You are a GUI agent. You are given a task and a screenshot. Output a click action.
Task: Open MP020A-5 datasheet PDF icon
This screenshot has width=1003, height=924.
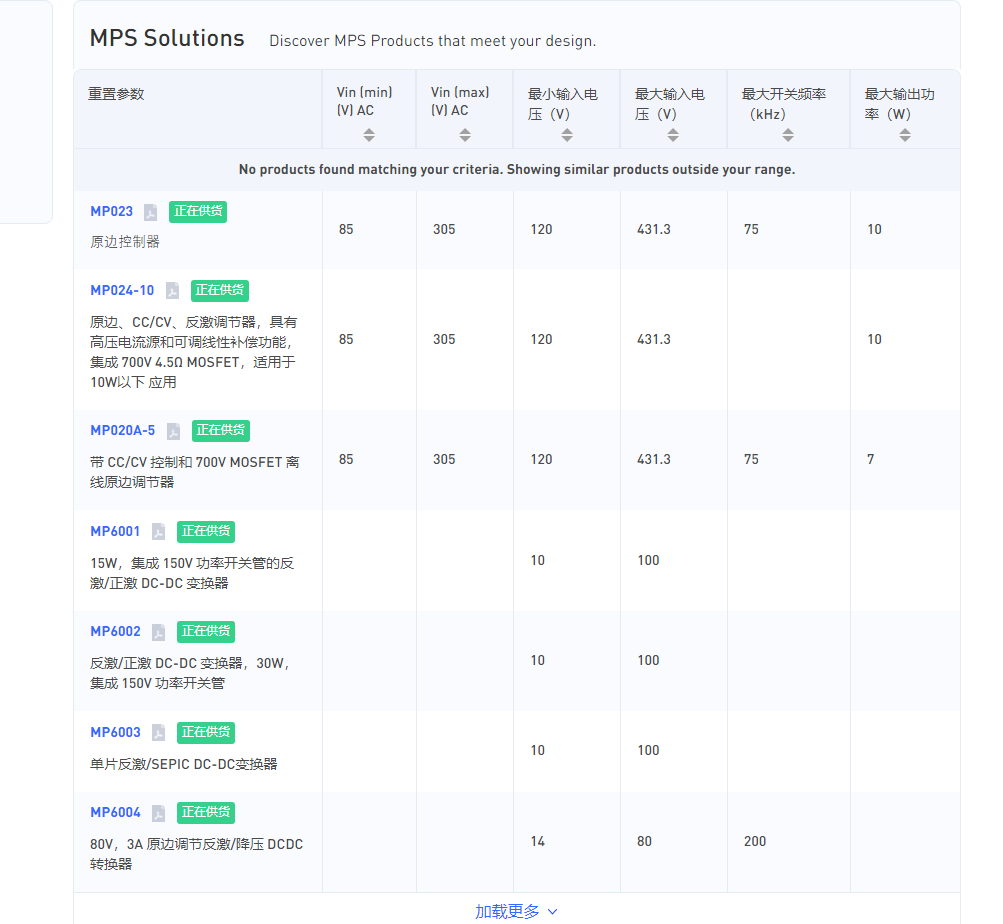(x=173, y=431)
